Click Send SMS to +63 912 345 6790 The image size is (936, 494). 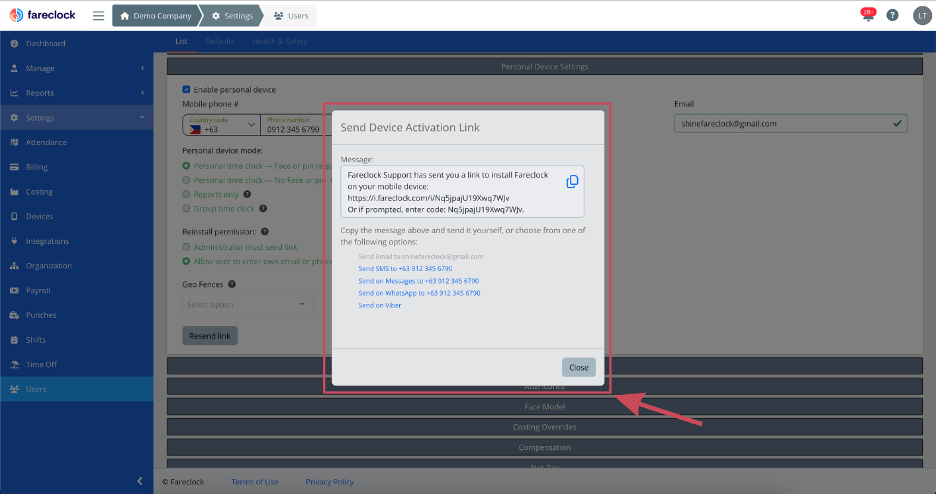coord(405,268)
